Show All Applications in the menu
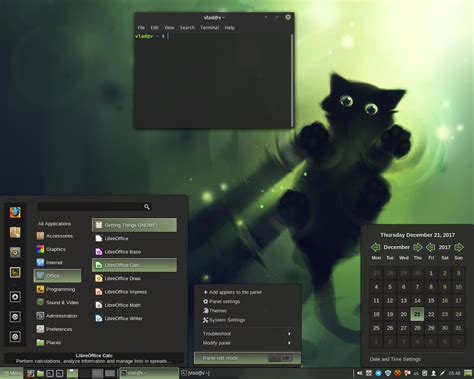Image resolution: width=474 pixels, height=379 pixels. pos(54,224)
